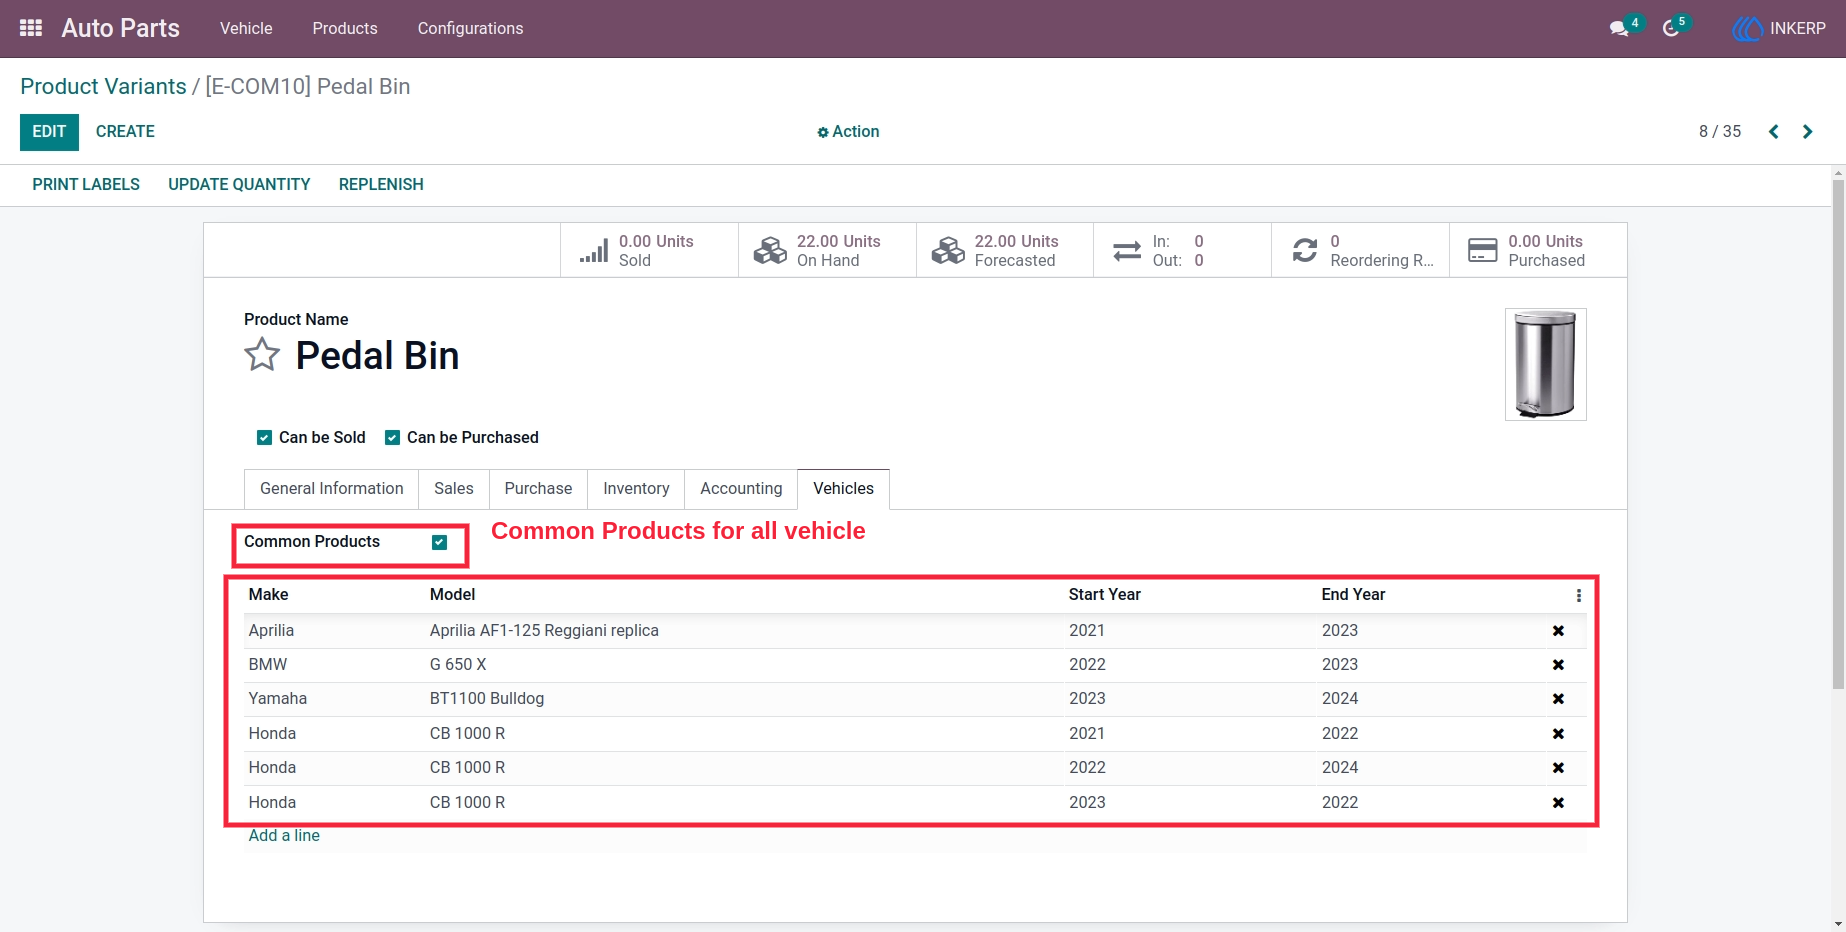Switch to the Purchase tab
Screen dimensions: 1846x932
pos(538,489)
